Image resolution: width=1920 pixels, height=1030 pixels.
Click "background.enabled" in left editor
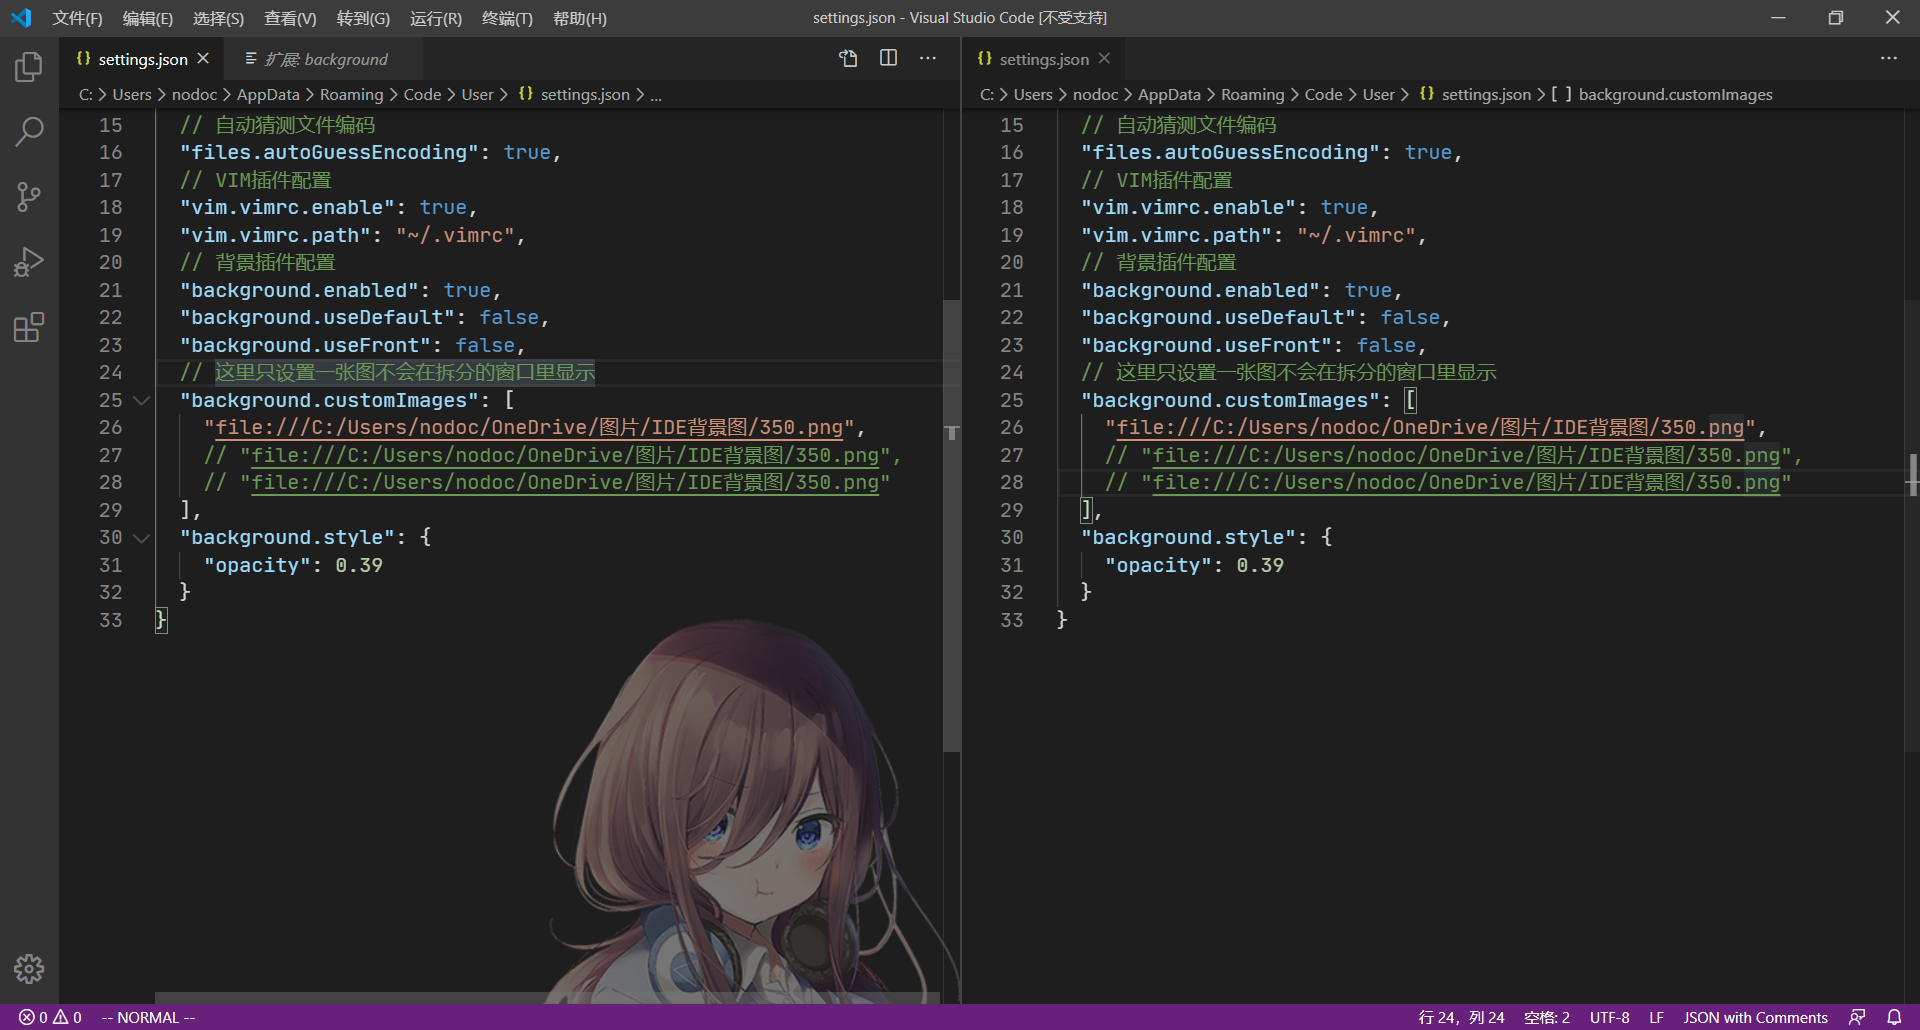coord(299,290)
